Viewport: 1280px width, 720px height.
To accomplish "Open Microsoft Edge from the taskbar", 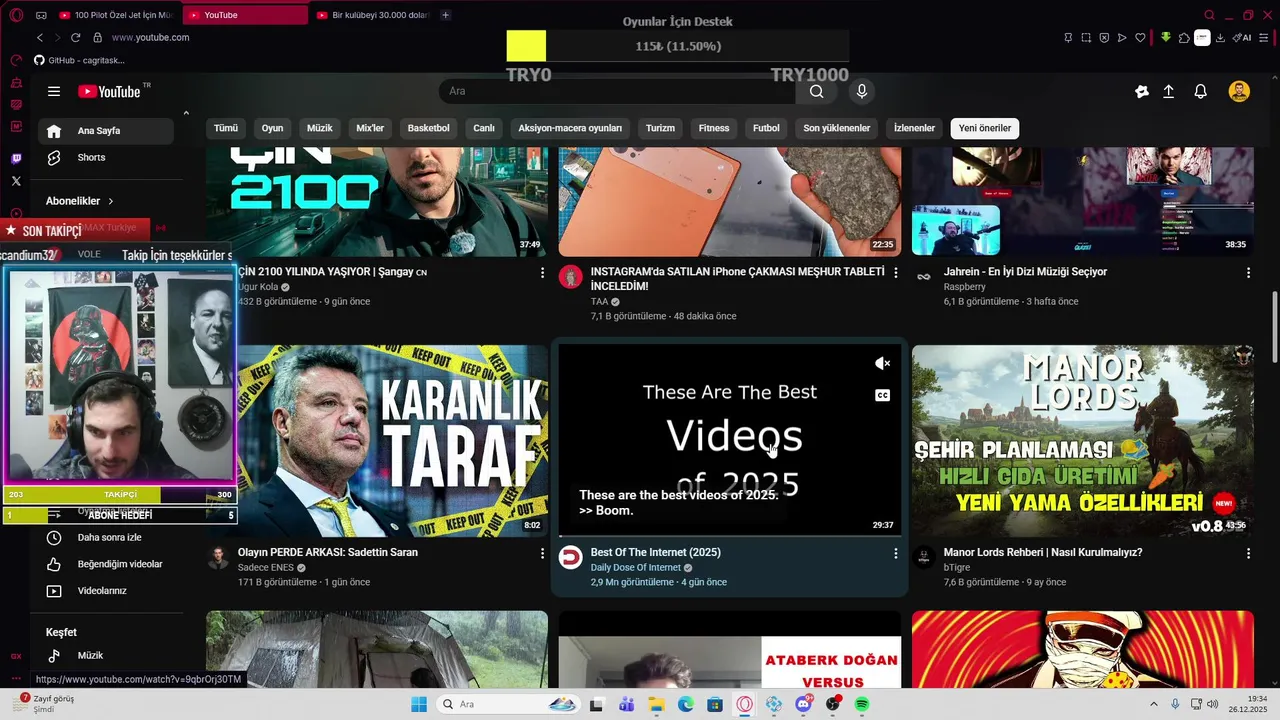I will (685, 705).
